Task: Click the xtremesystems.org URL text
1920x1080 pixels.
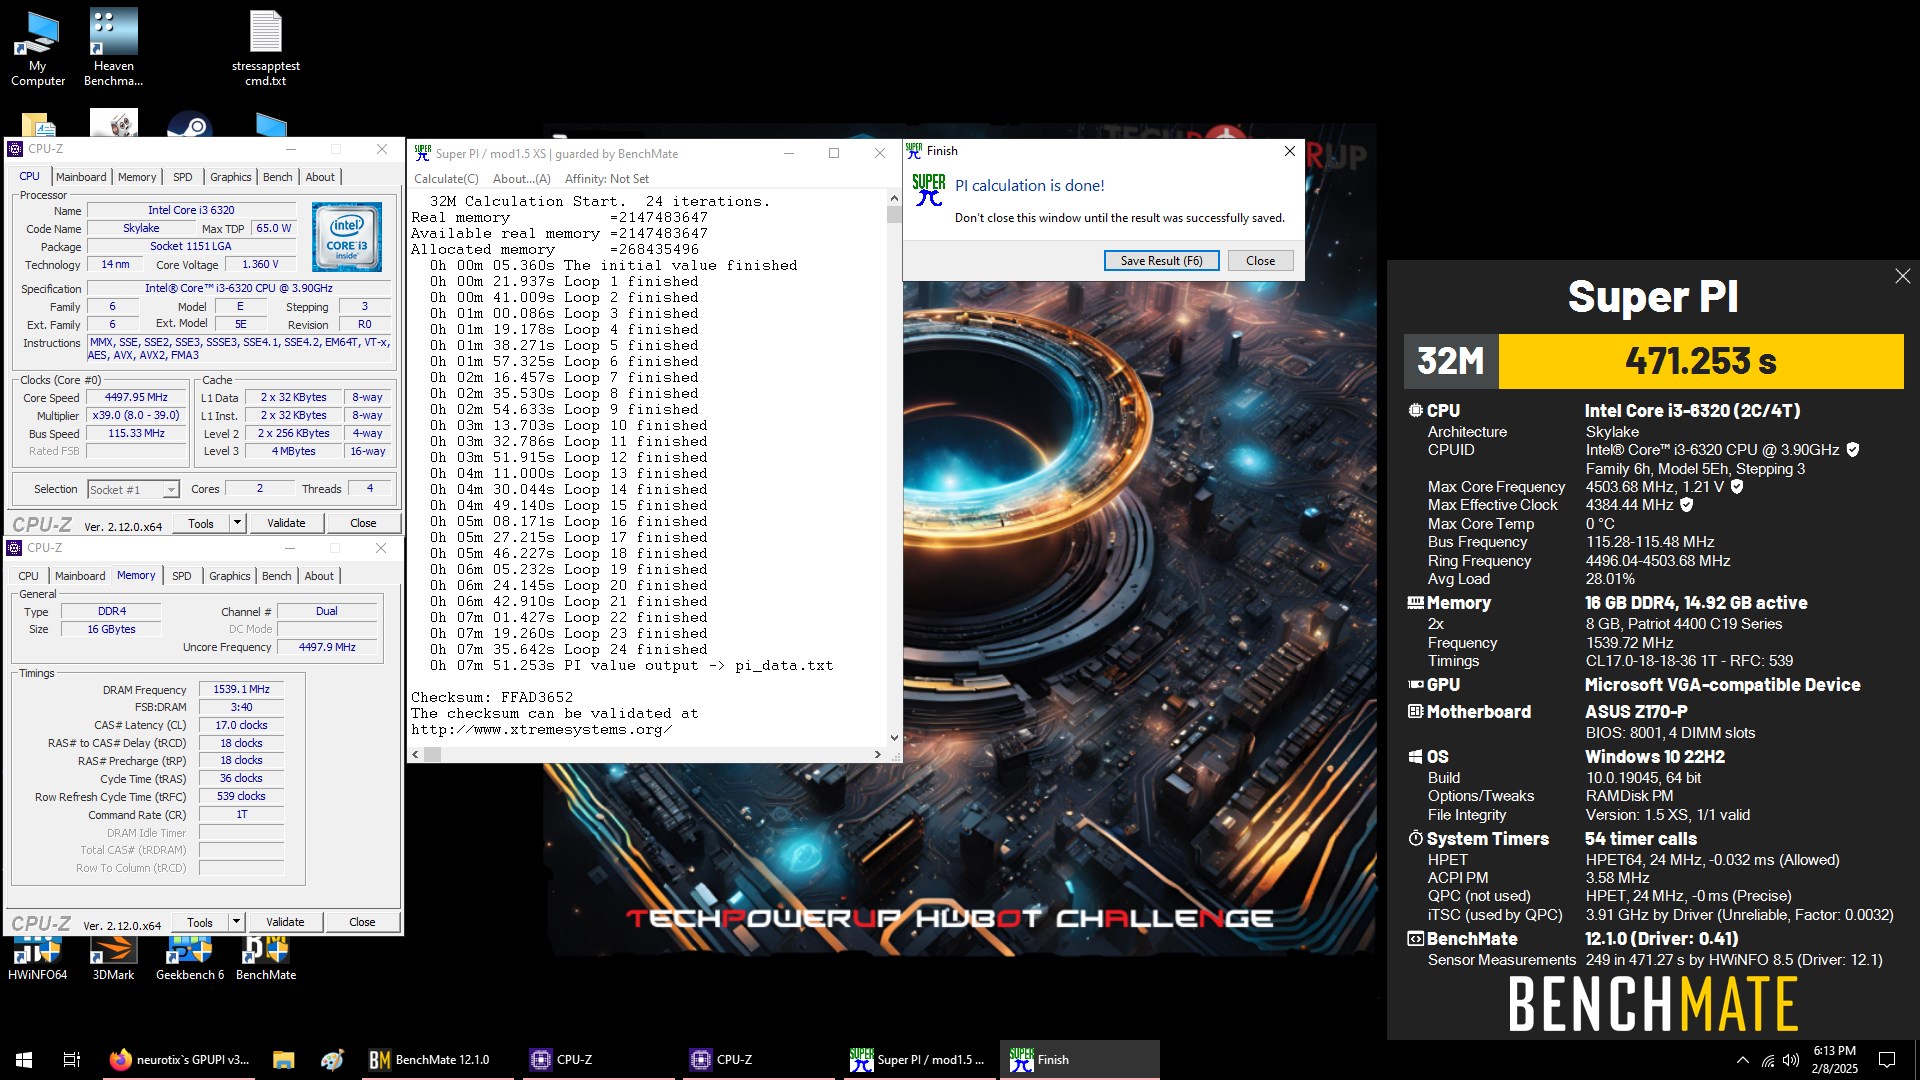Action: click(541, 729)
